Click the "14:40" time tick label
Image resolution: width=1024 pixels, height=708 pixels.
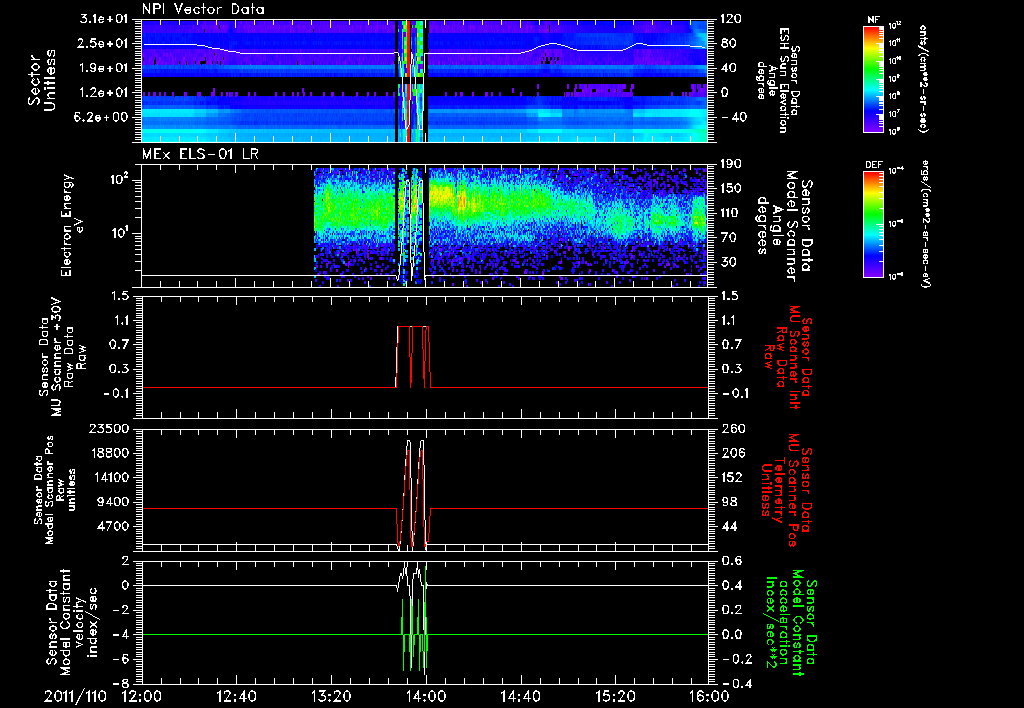click(x=520, y=697)
